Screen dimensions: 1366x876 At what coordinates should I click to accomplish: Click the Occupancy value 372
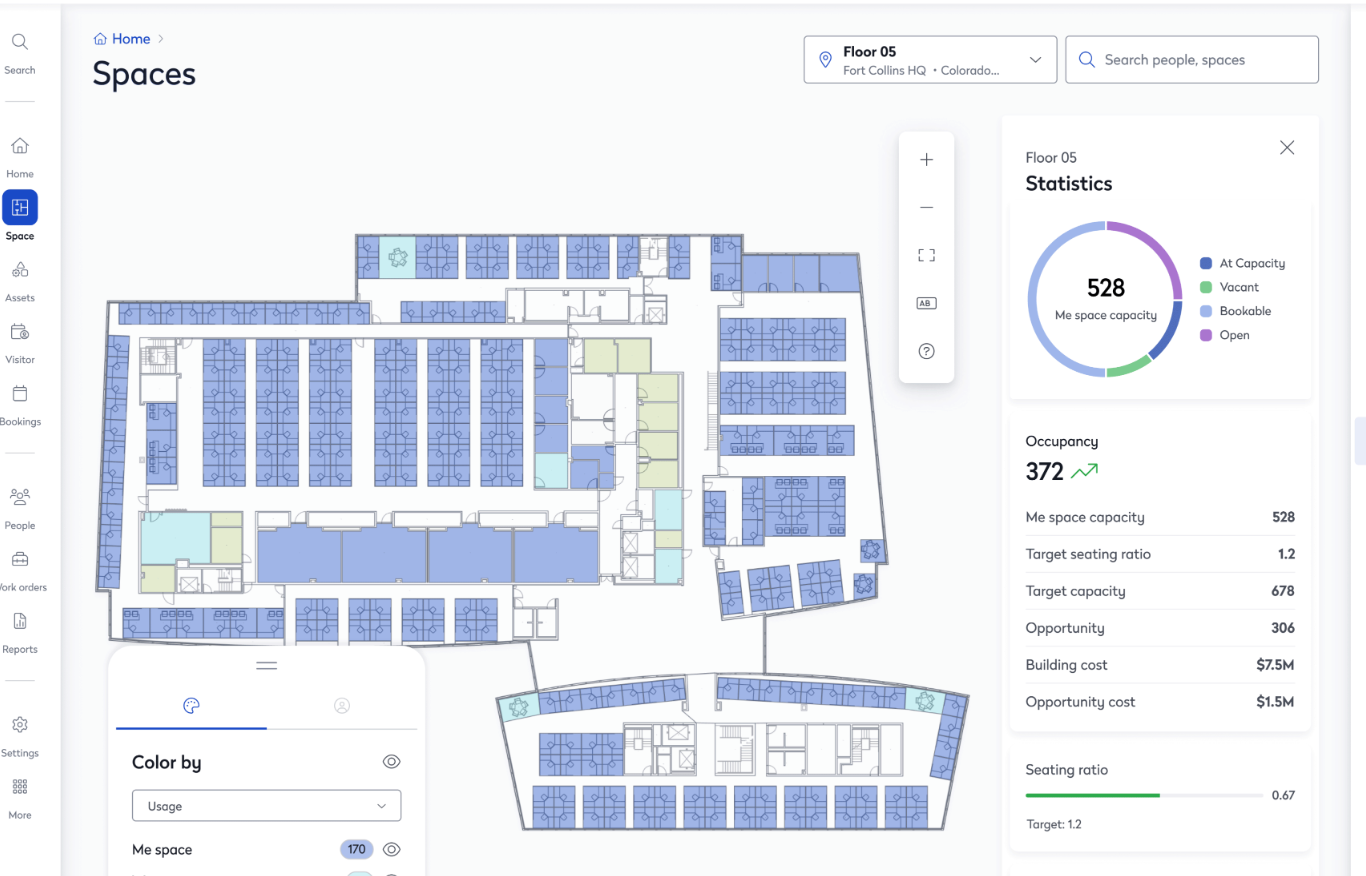[1044, 471]
